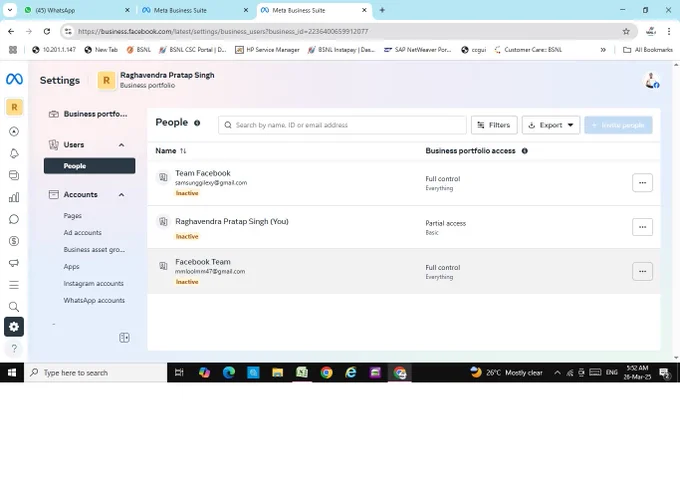This screenshot has height=495, width=680.
Task: Open the Home compass icon in sidebar
Action: [x=14, y=131]
